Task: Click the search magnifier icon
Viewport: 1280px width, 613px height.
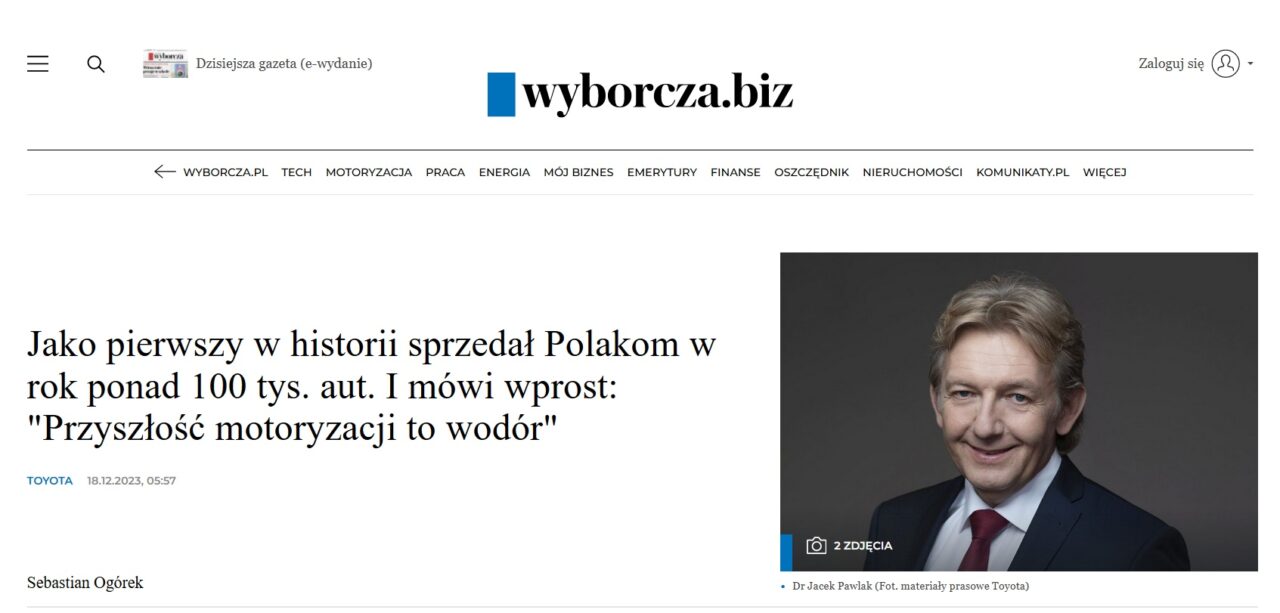Action: [x=96, y=64]
